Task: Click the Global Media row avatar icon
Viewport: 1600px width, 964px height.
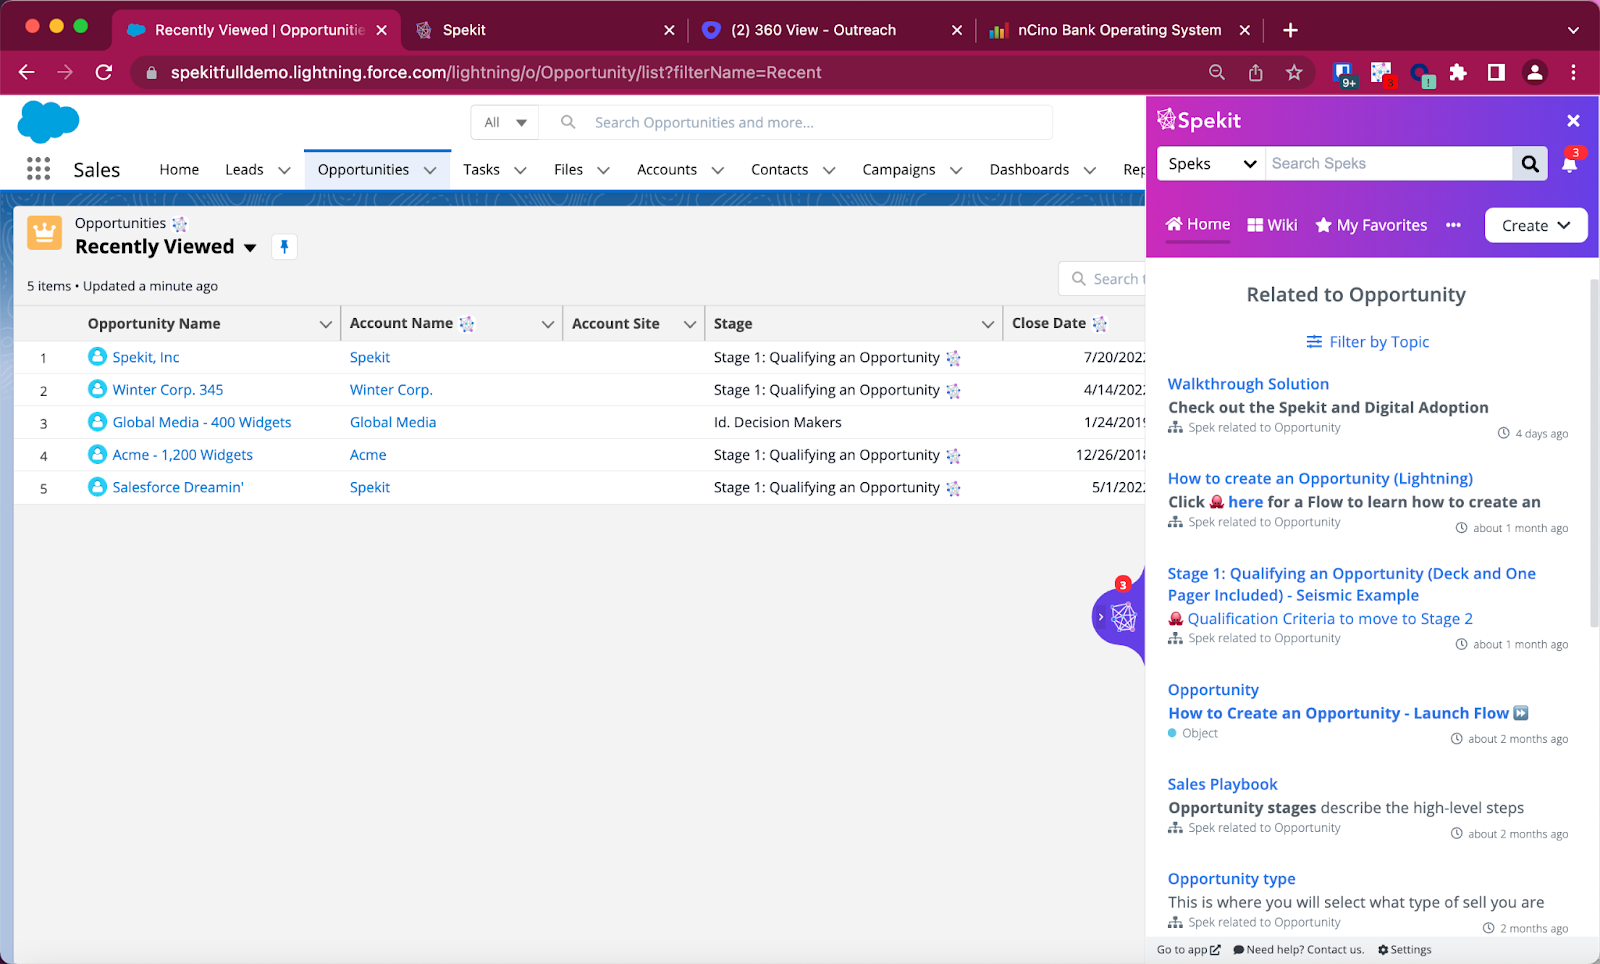Action: [97, 421]
